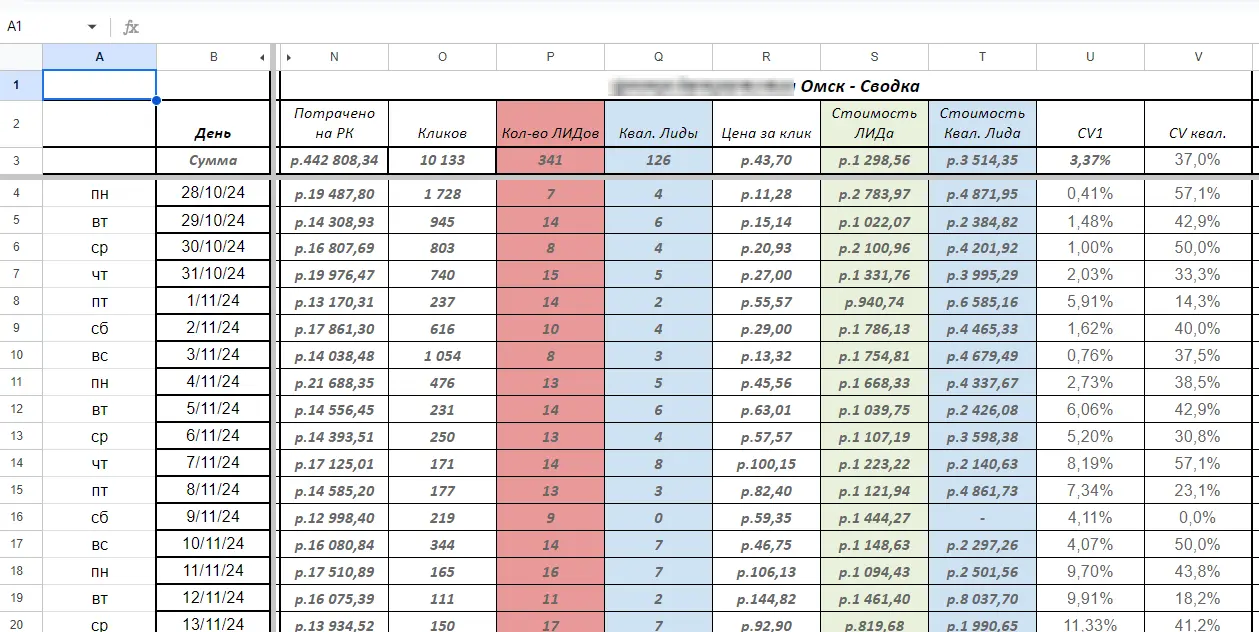Click the Name box showing A1

click(45, 27)
